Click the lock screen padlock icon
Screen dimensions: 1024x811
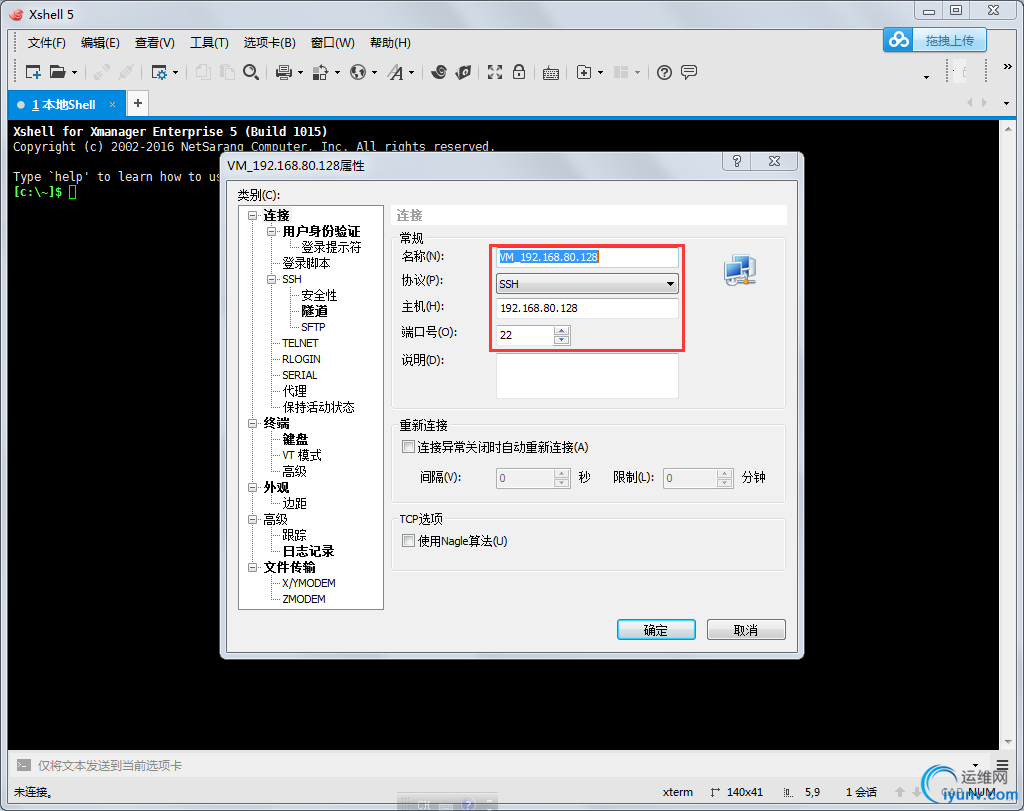click(519, 72)
